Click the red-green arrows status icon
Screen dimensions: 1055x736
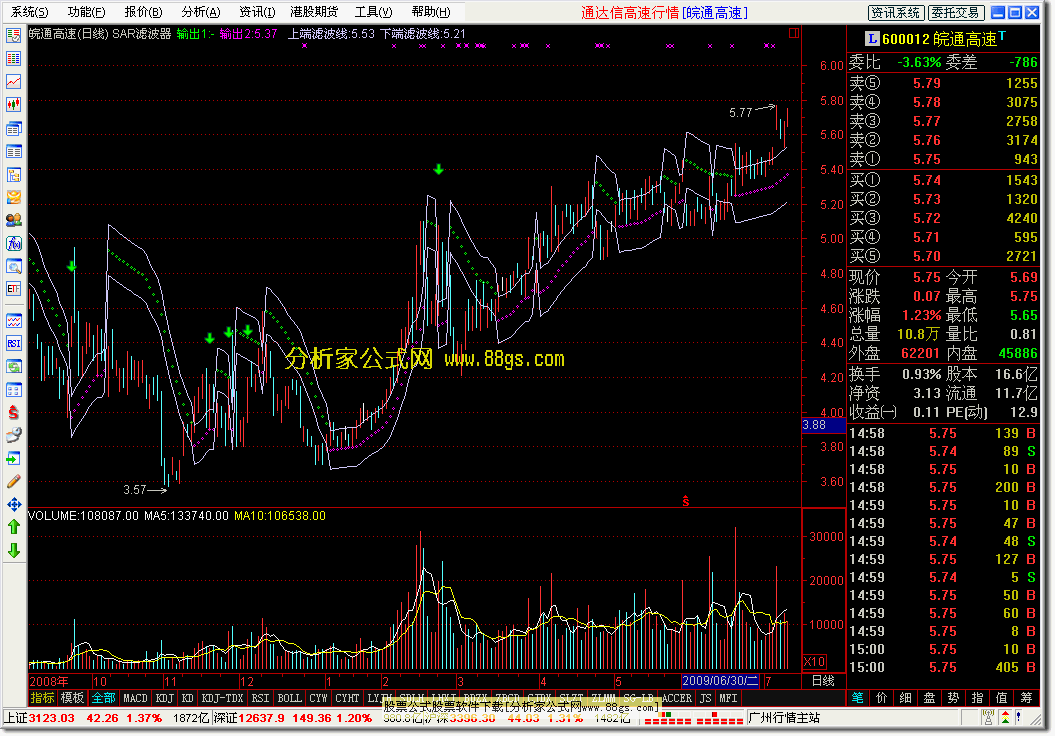[x=1005, y=717]
